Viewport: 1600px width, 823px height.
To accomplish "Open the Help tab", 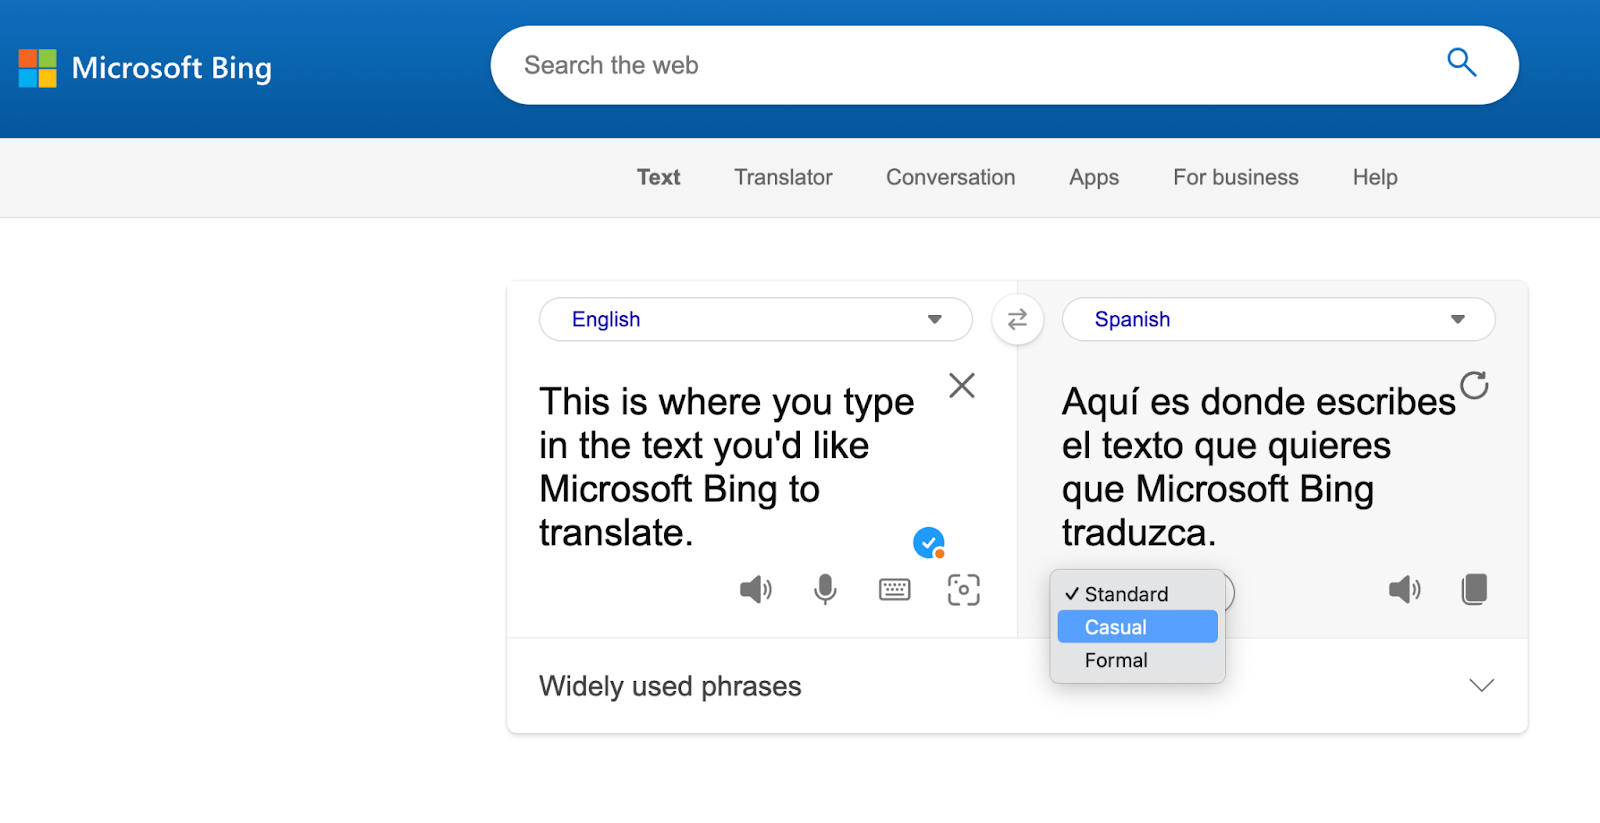I will point(1375,177).
